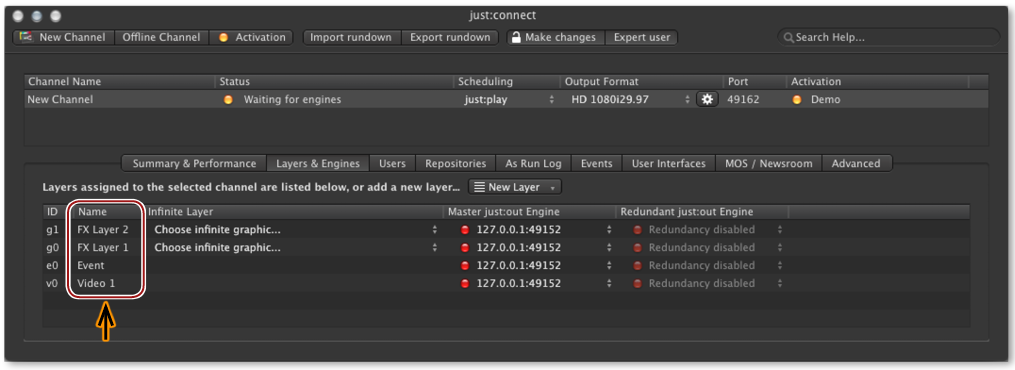Open master engine dropdown for FX Layer 2

coord(536,230)
